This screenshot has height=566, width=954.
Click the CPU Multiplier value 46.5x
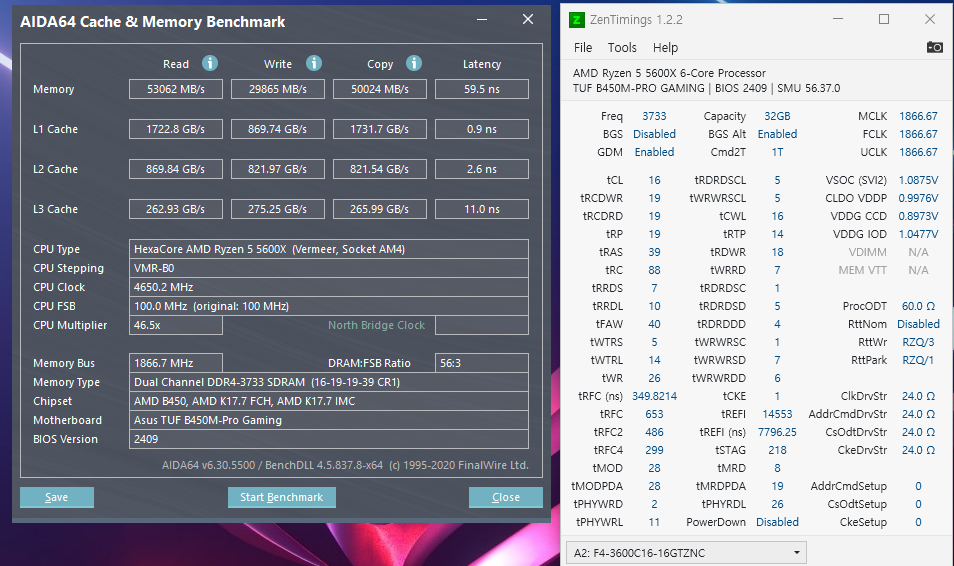click(176, 325)
